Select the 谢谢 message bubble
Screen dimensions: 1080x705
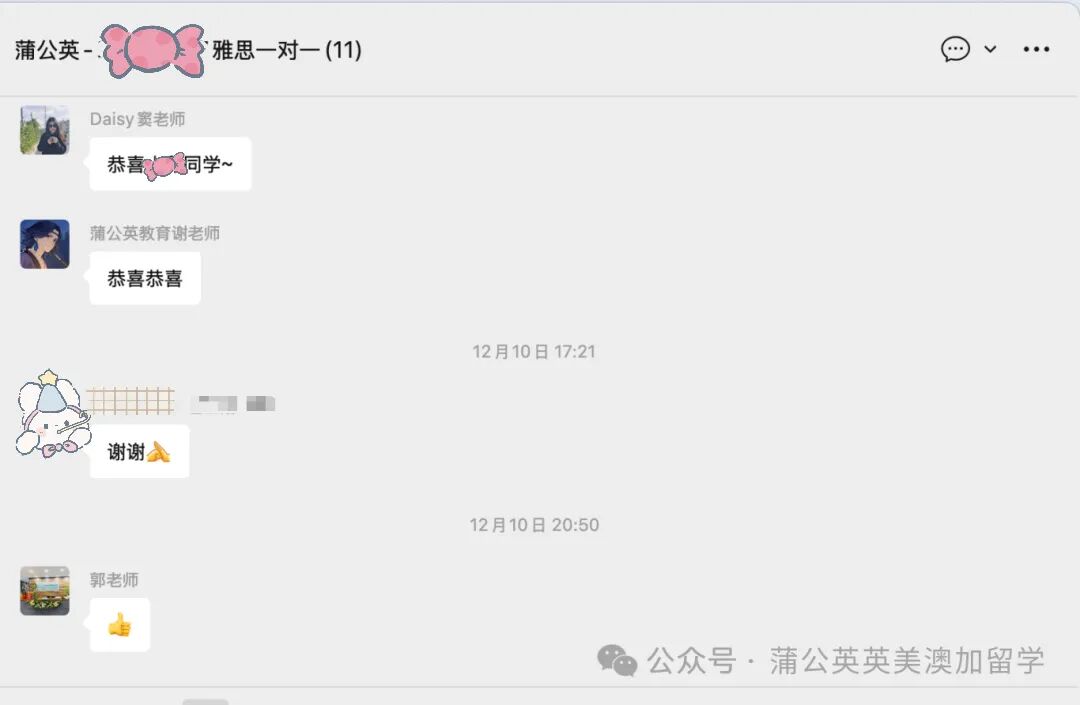(x=140, y=452)
